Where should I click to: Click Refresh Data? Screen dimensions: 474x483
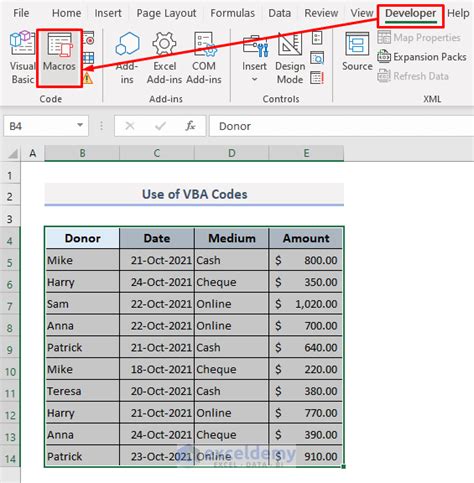(x=413, y=76)
